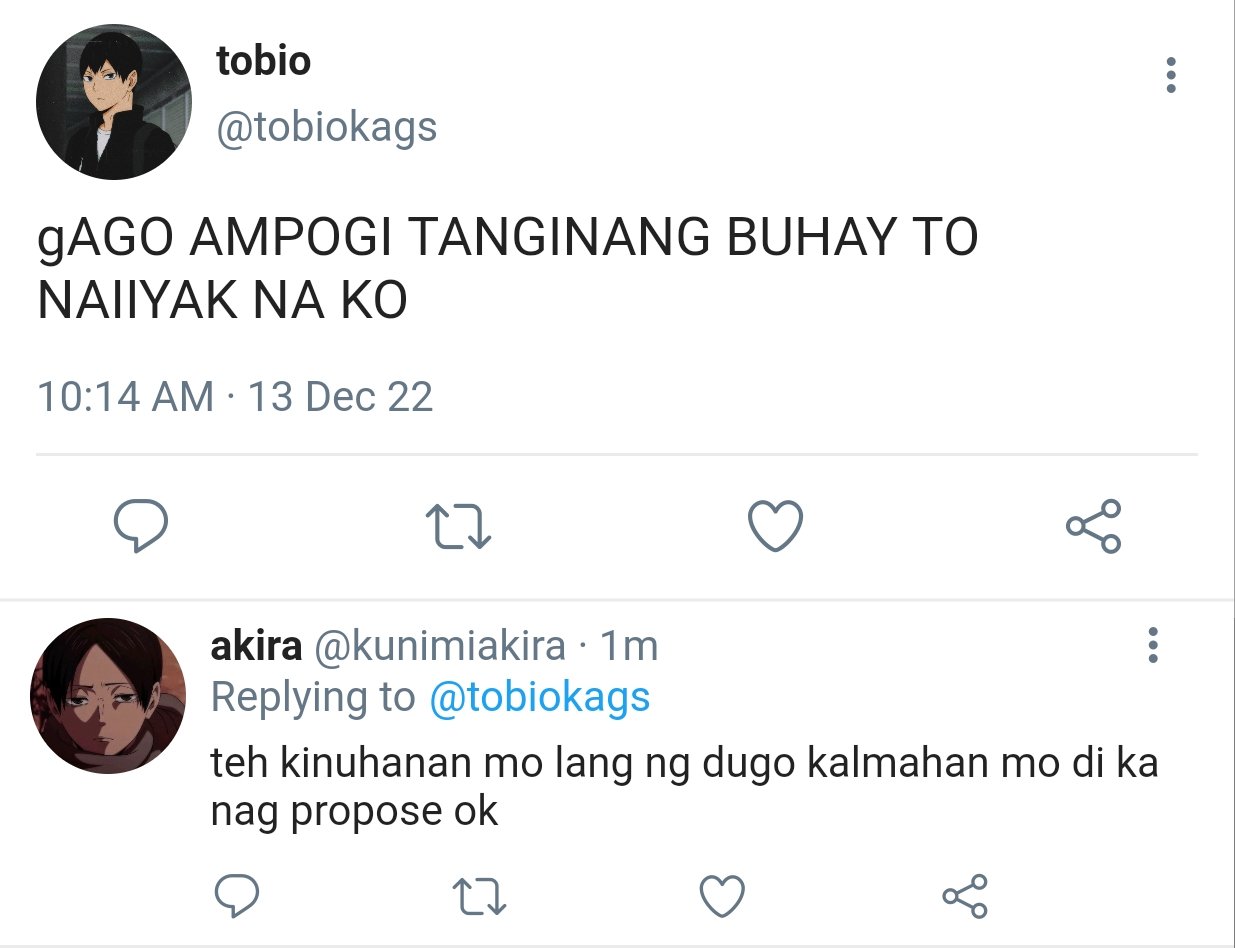Open akira's profile via display name
1235x948 pixels.
[256, 646]
